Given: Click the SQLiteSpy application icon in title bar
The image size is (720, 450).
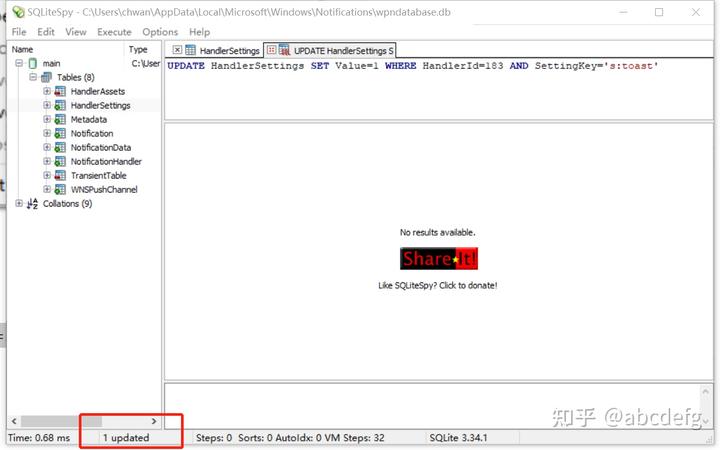Looking at the screenshot, I should pos(18,12).
